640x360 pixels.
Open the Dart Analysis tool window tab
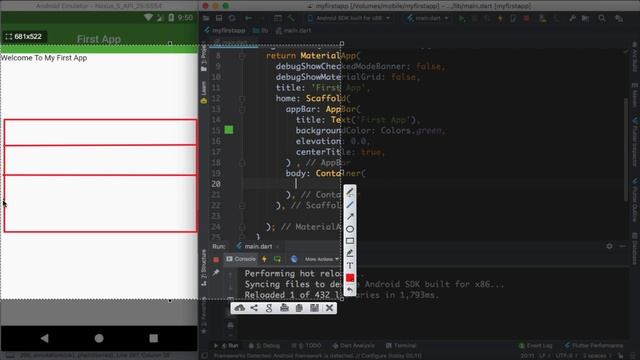[353, 345]
